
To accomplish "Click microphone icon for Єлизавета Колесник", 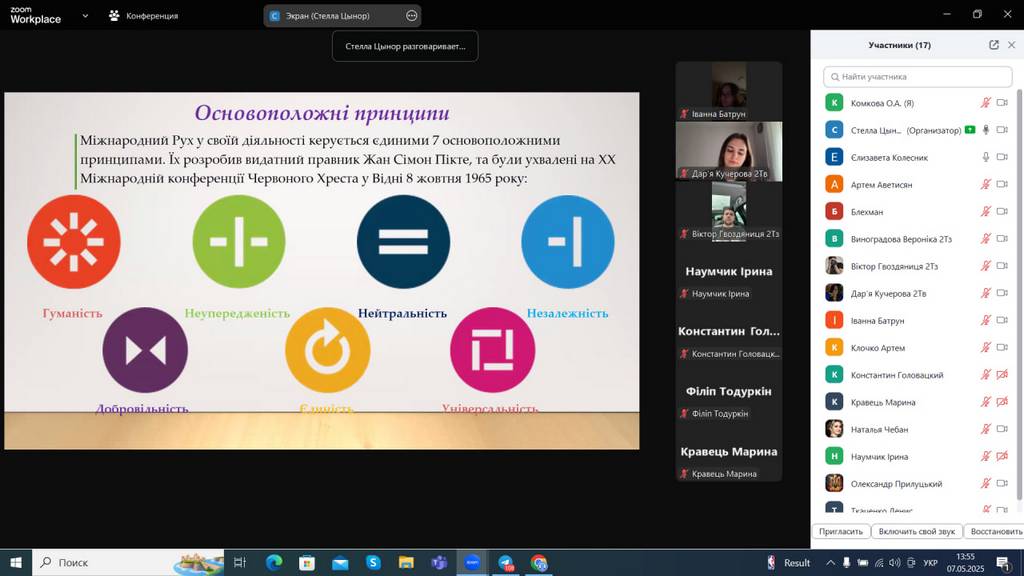I will click(x=985, y=157).
